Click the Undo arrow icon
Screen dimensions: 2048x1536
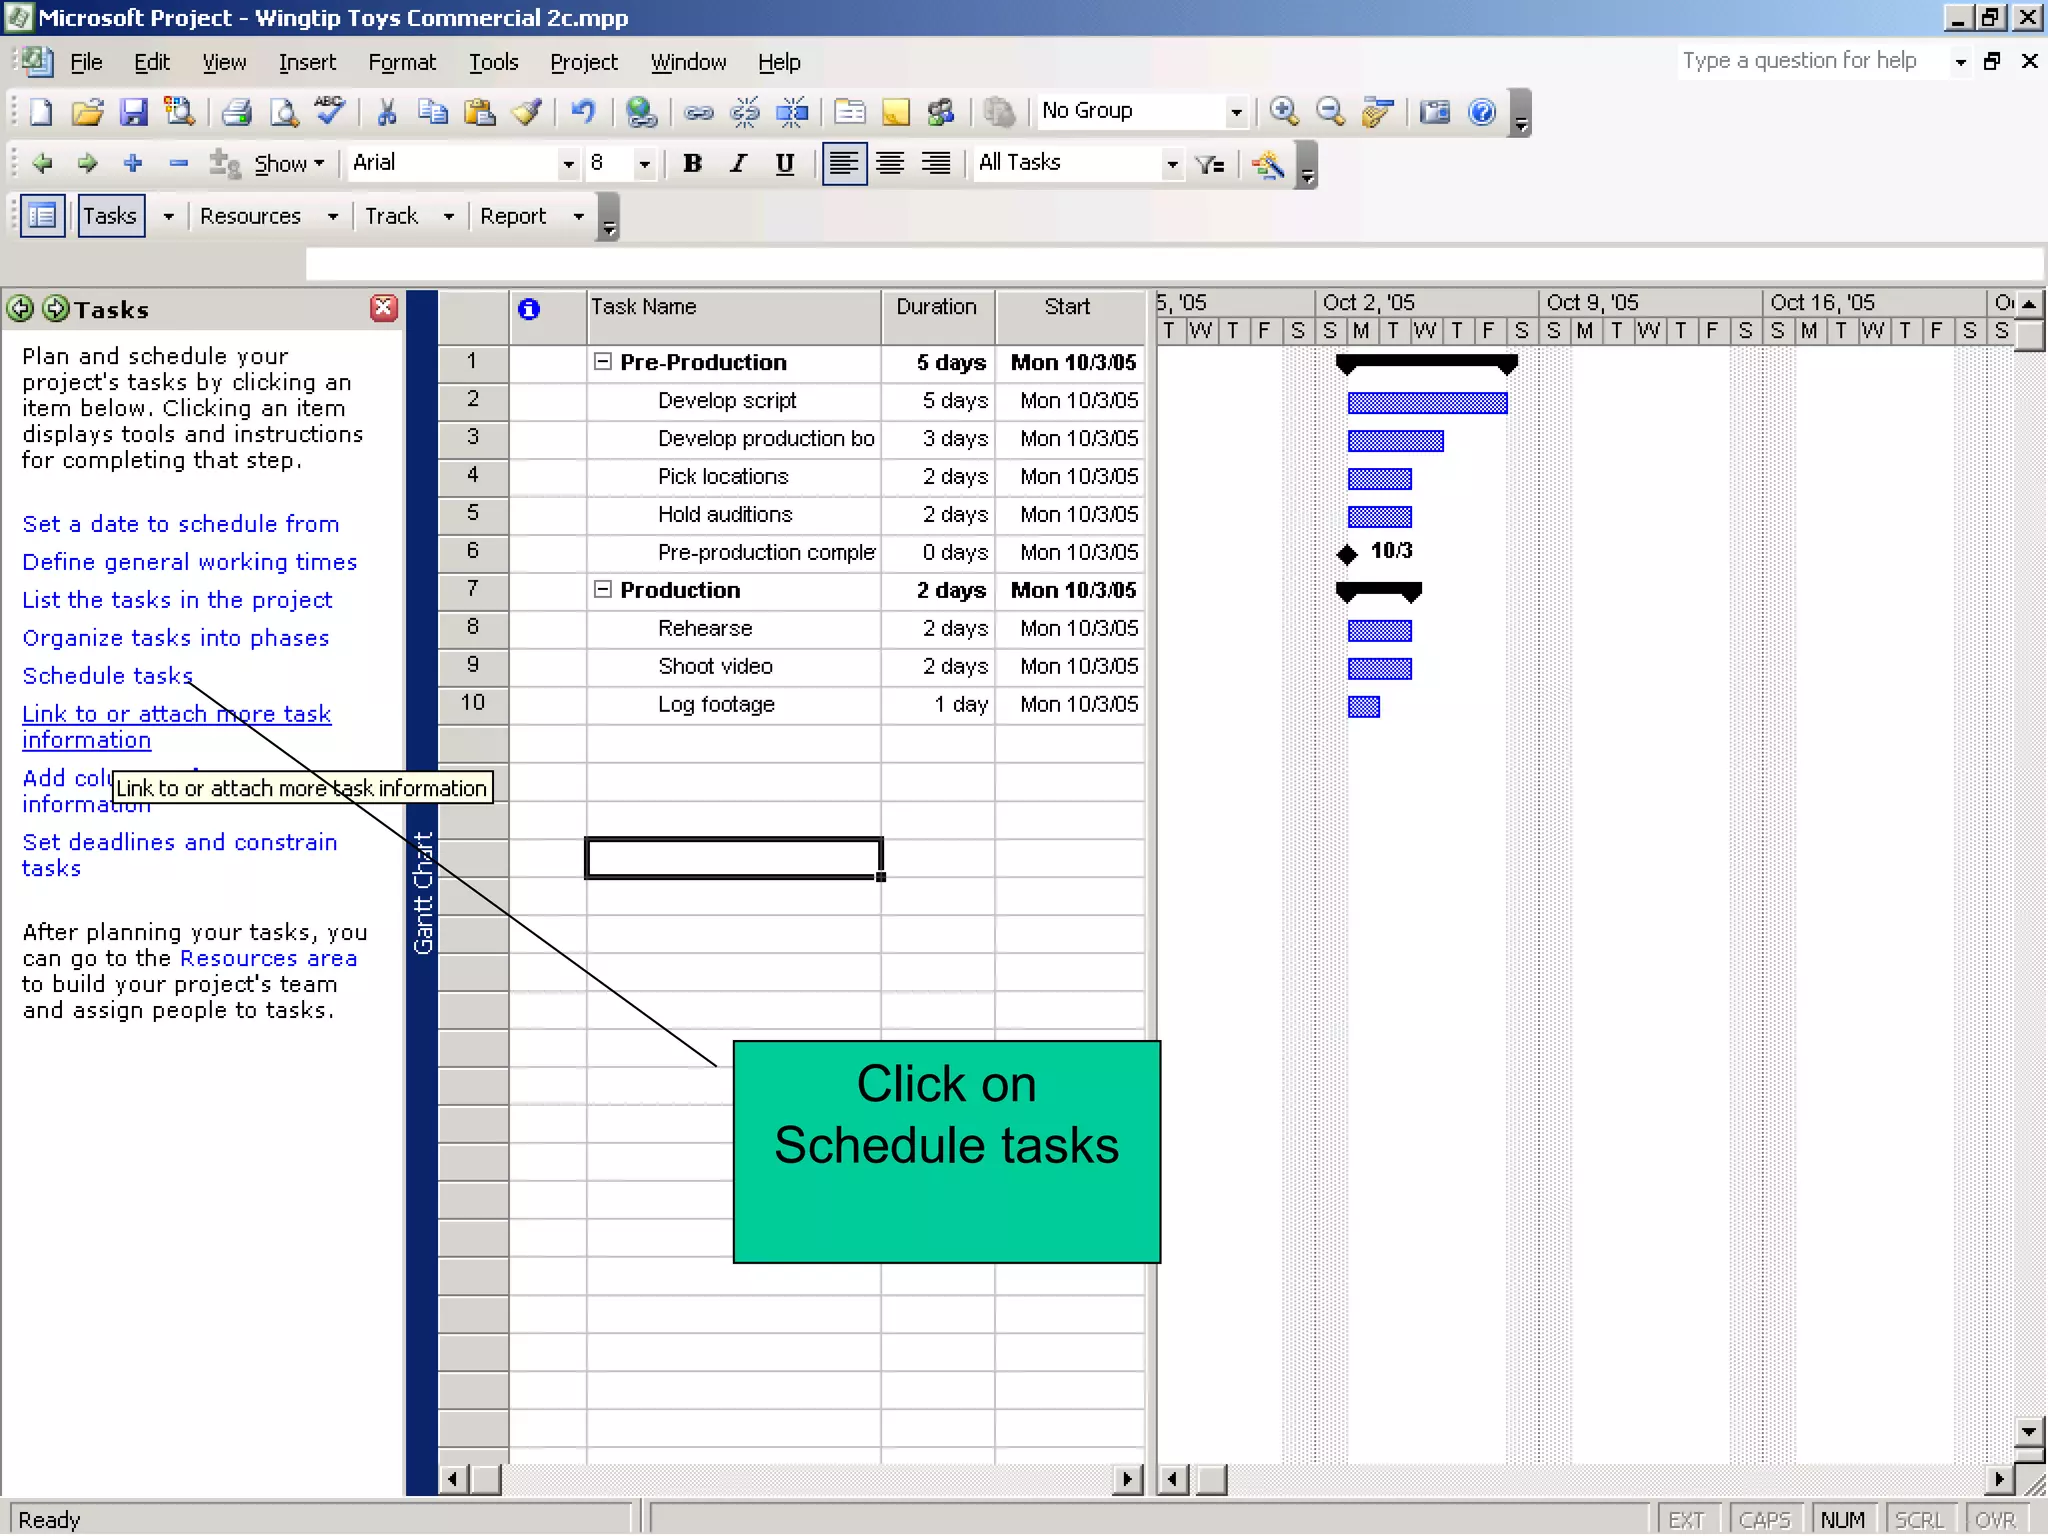coord(583,112)
